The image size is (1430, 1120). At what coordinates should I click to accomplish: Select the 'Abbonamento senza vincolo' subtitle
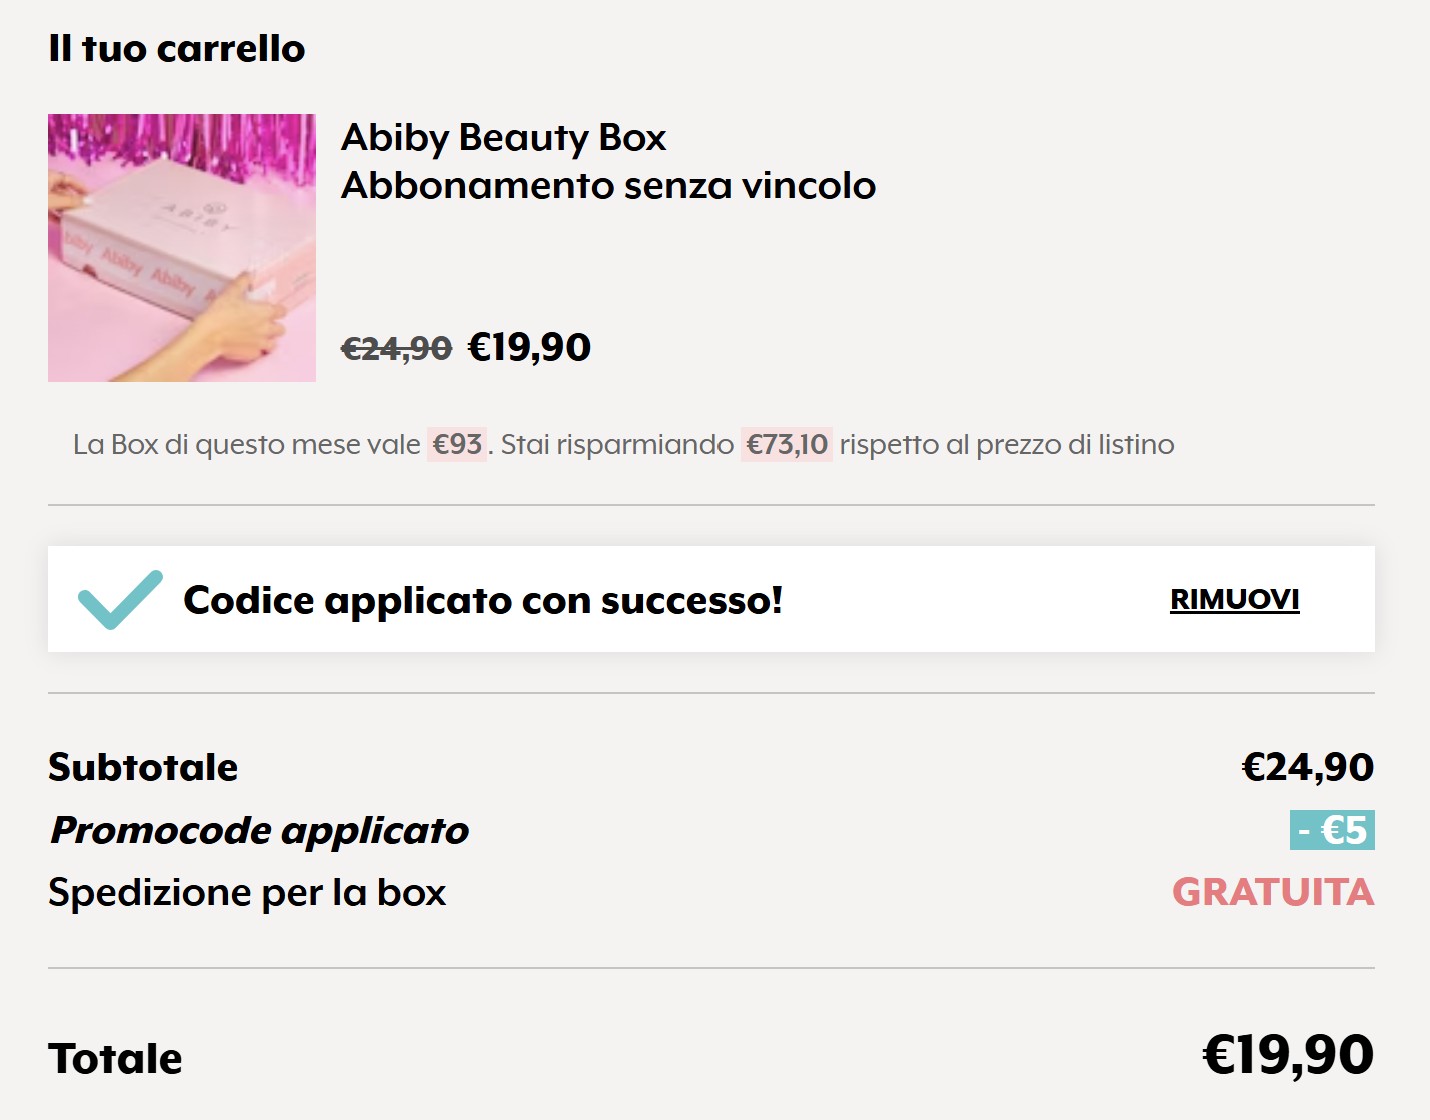point(608,186)
